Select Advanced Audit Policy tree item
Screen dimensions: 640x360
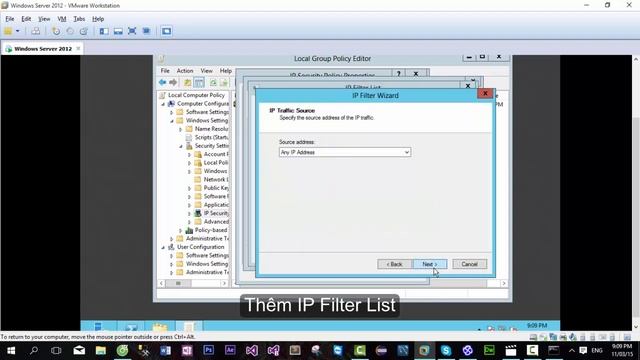[x=216, y=222]
